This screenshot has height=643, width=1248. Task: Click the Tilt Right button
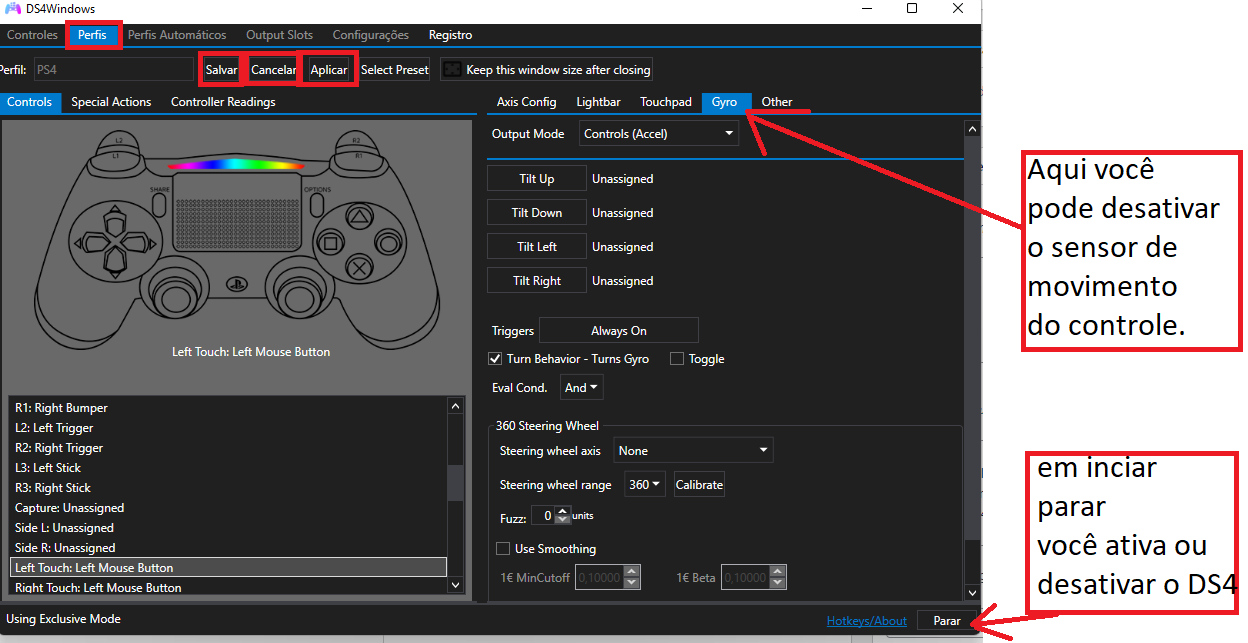coord(537,281)
